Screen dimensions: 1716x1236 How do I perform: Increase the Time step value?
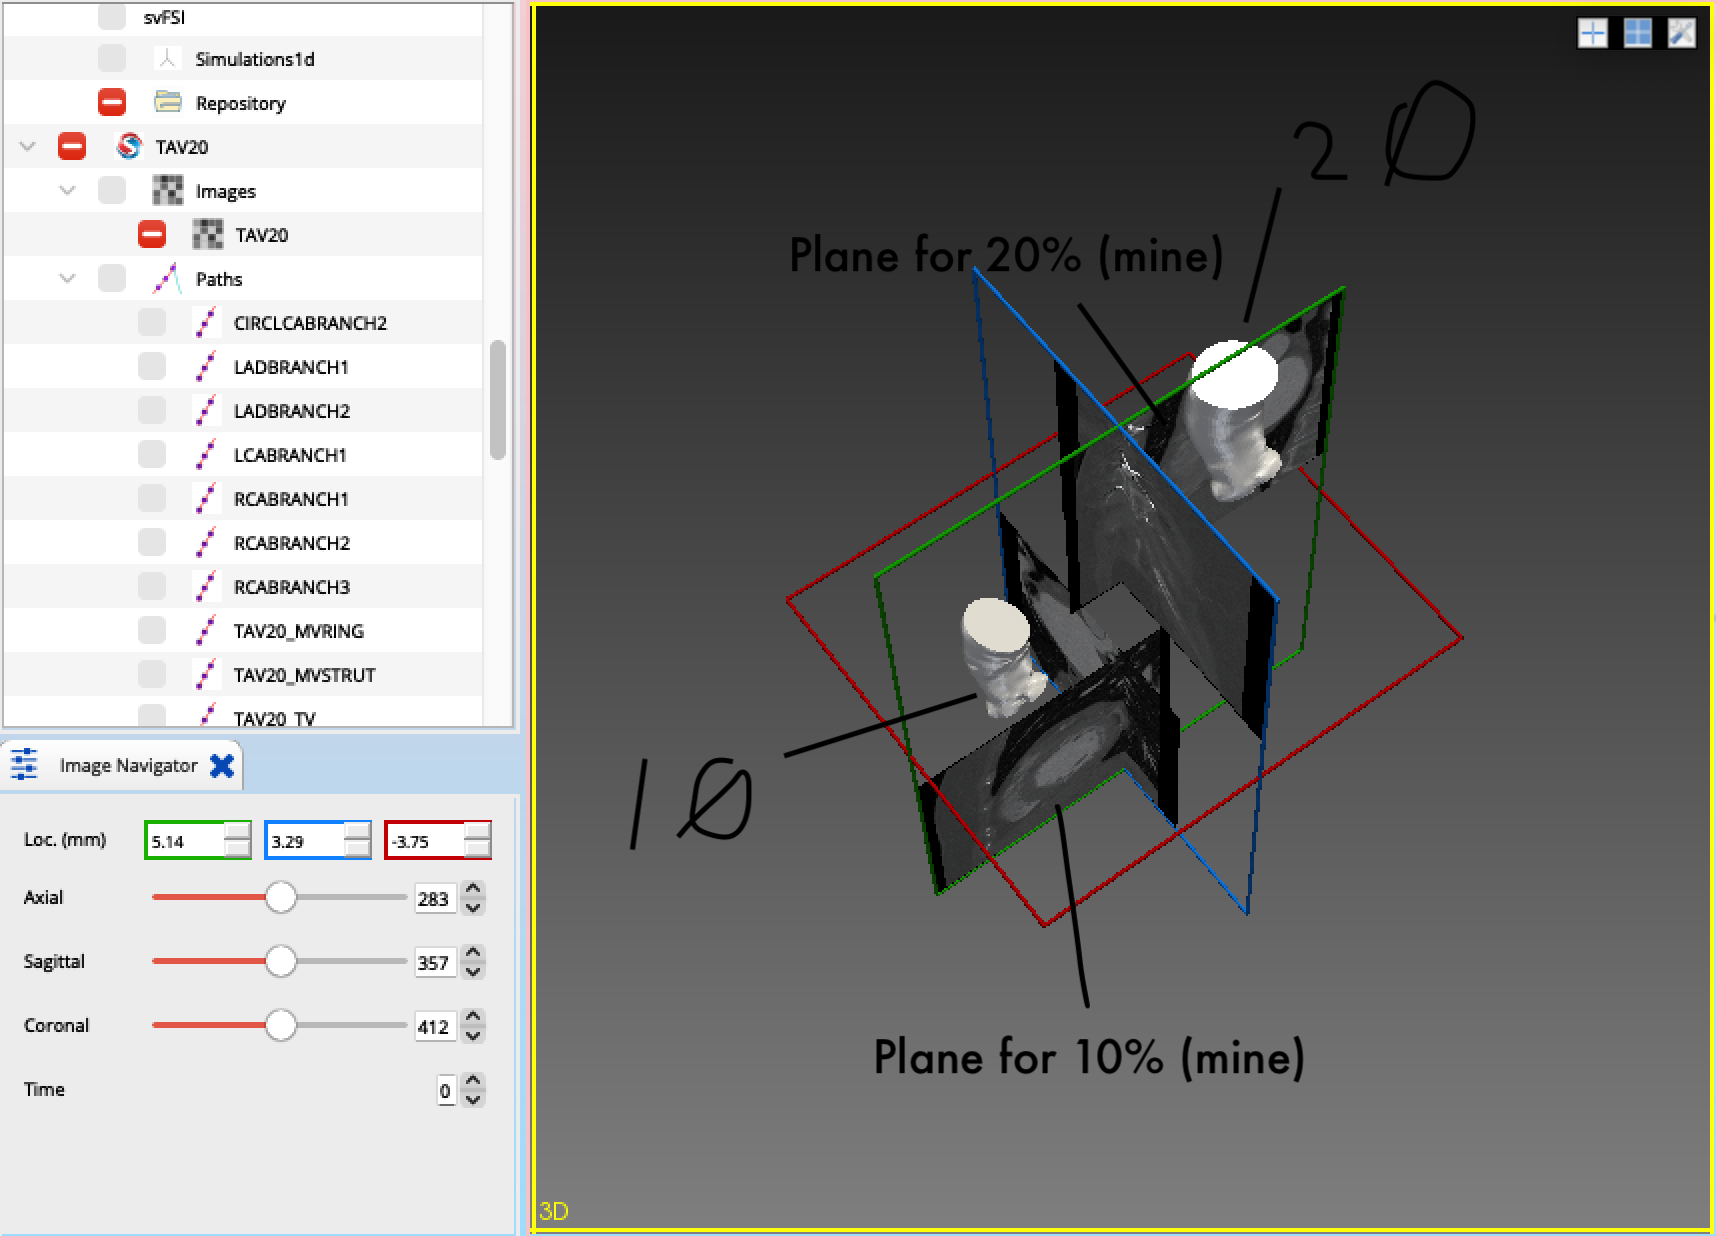tap(474, 1082)
